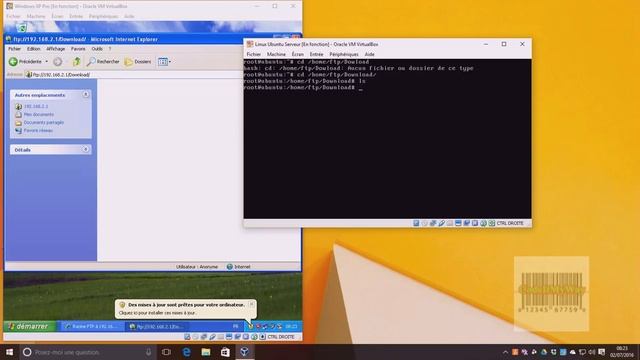Click the CTRL DROITE host key indicator of Ubuntu VM
This screenshot has width=640, height=360.
point(510,223)
